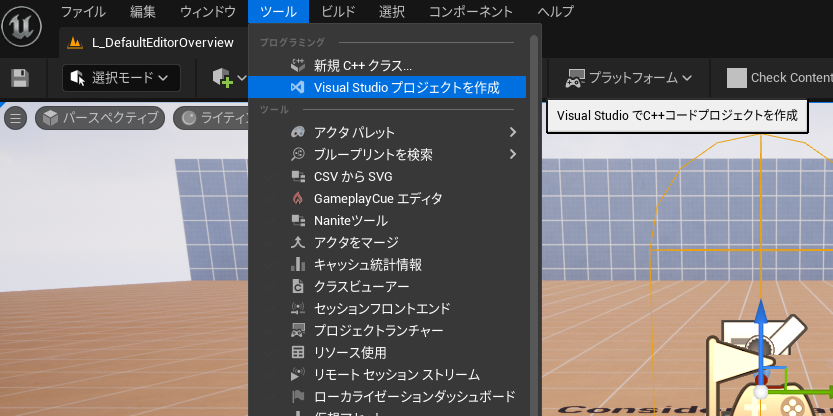The width and height of the screenshot is (833, 416).
Task: Click the Check Content square icon
Action: pos(736,78)
